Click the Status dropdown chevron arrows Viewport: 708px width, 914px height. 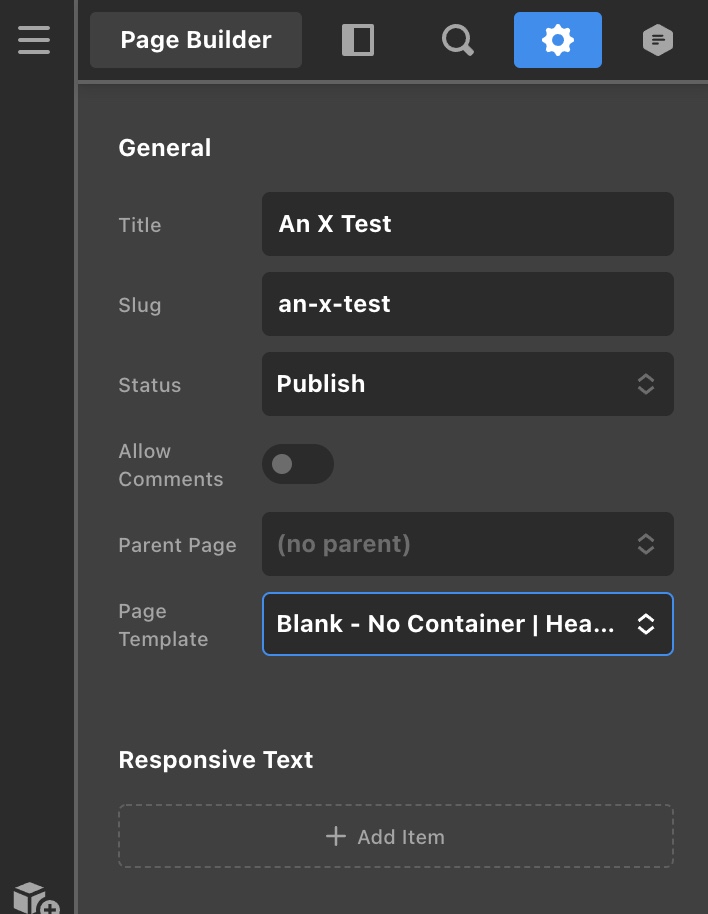[646, 384]
